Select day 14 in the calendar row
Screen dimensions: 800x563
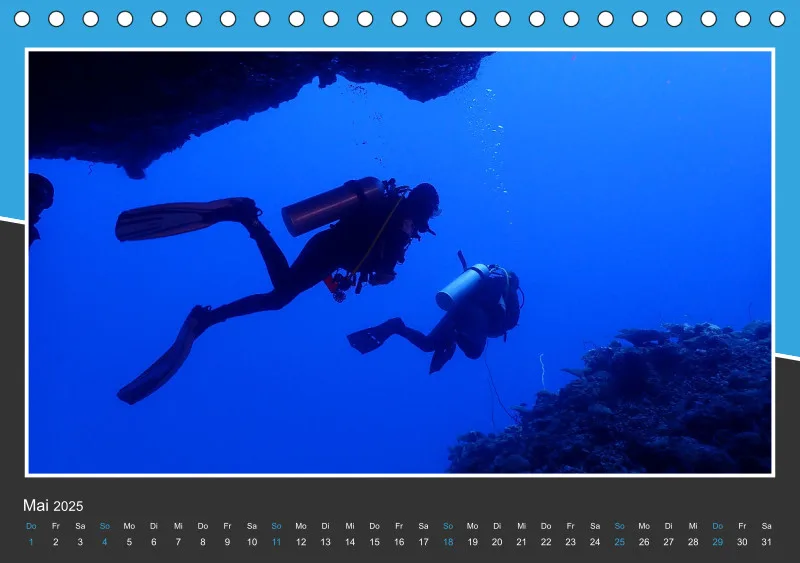350,542
